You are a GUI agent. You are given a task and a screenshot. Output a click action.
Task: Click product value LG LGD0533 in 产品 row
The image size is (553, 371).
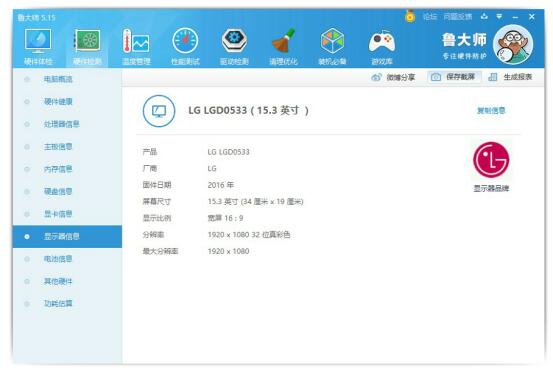(228, 152)
